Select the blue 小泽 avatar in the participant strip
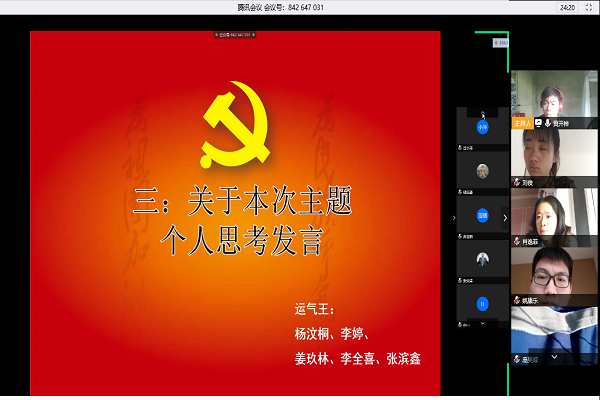The image size is (600, 400). (x=482, y=127)
